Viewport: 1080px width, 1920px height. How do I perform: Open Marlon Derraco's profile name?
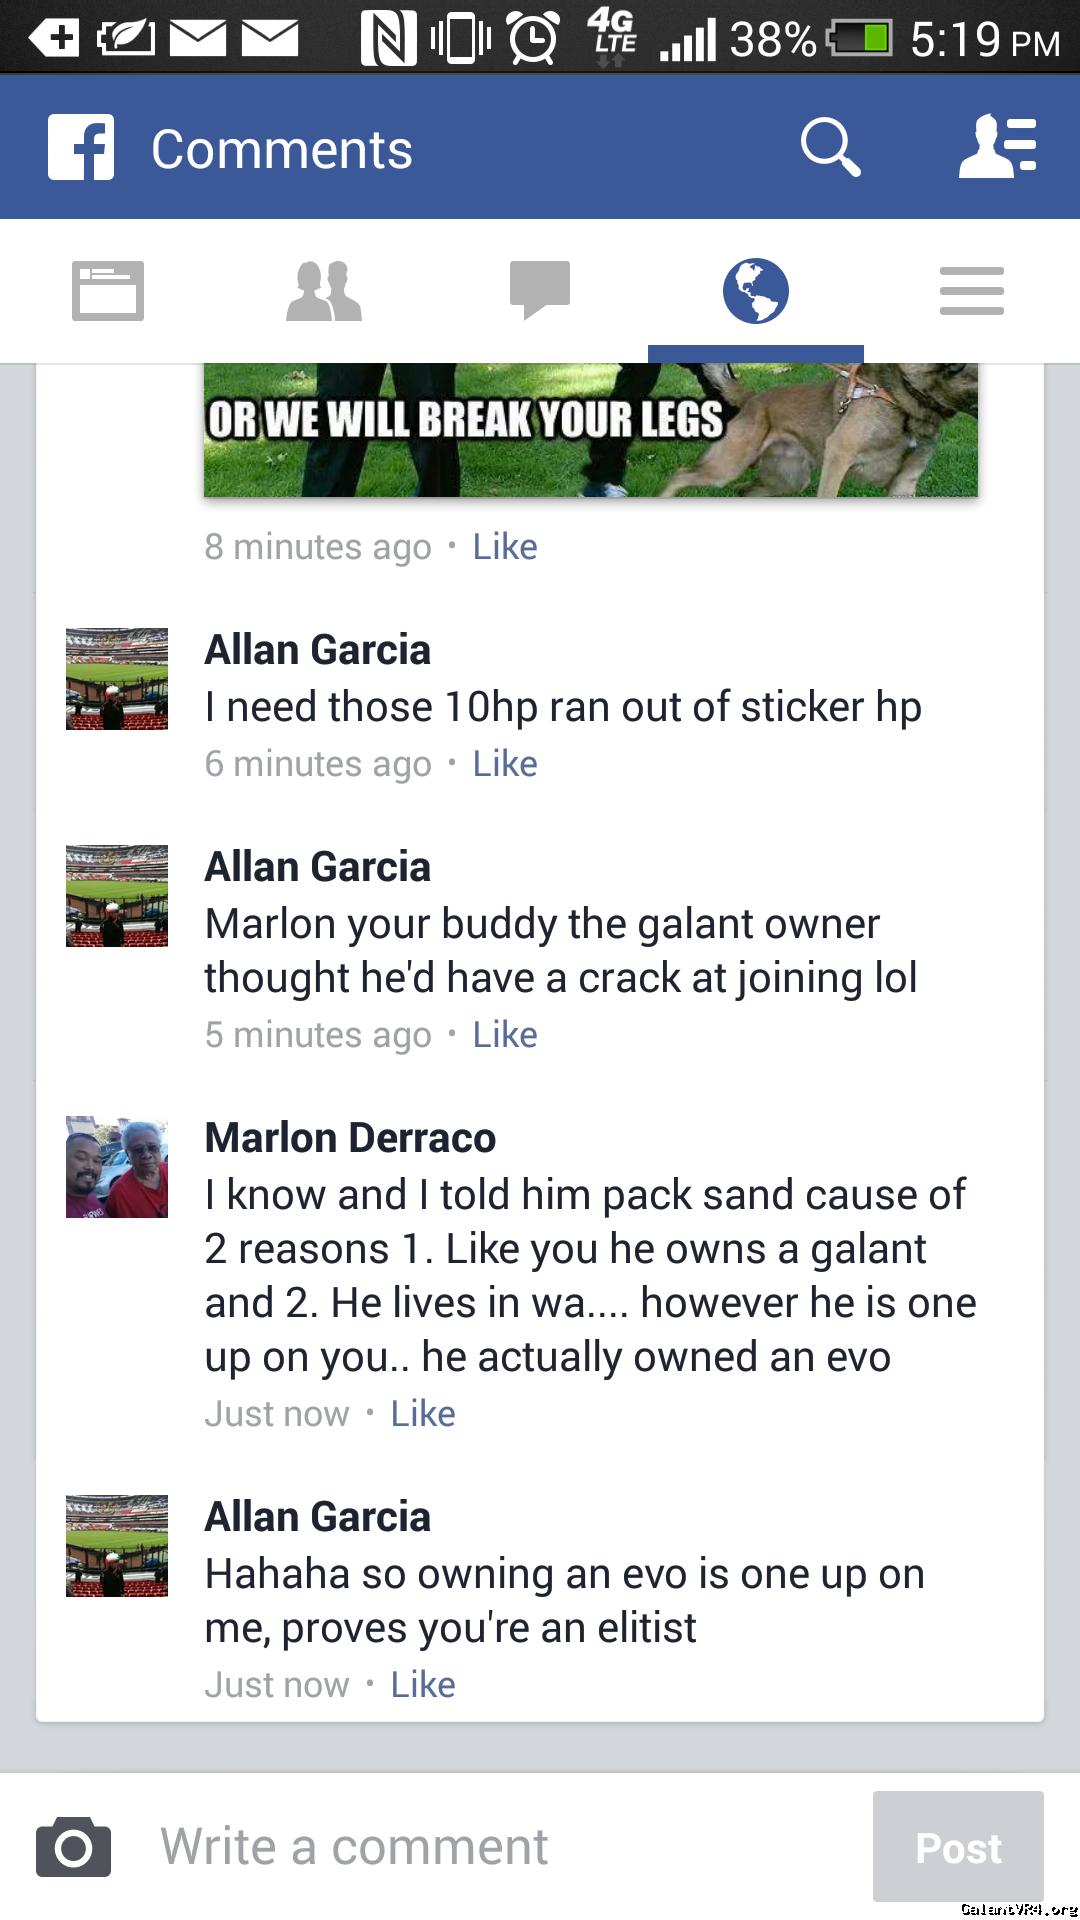pyautogui.click(x=350, y=1138)
